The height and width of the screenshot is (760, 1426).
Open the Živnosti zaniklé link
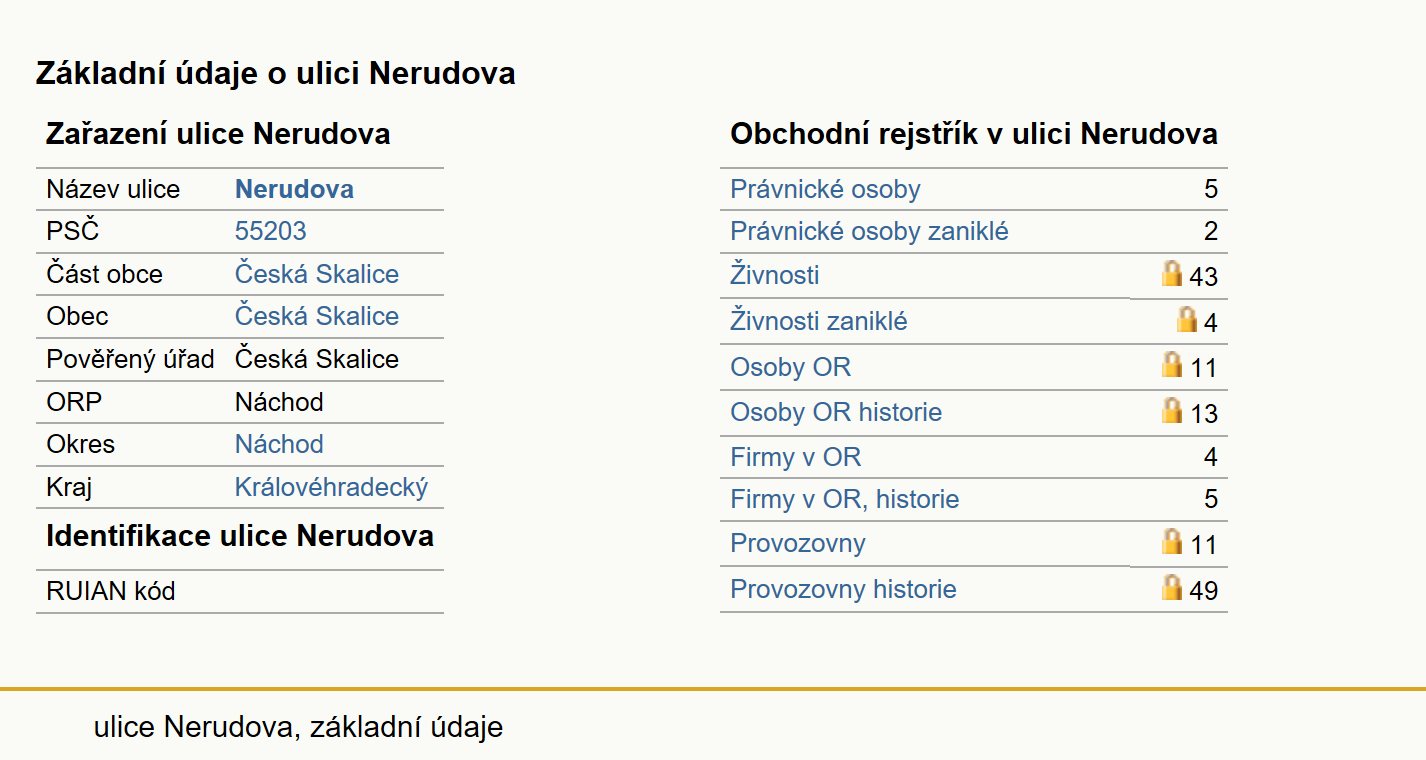coord(819,322)
